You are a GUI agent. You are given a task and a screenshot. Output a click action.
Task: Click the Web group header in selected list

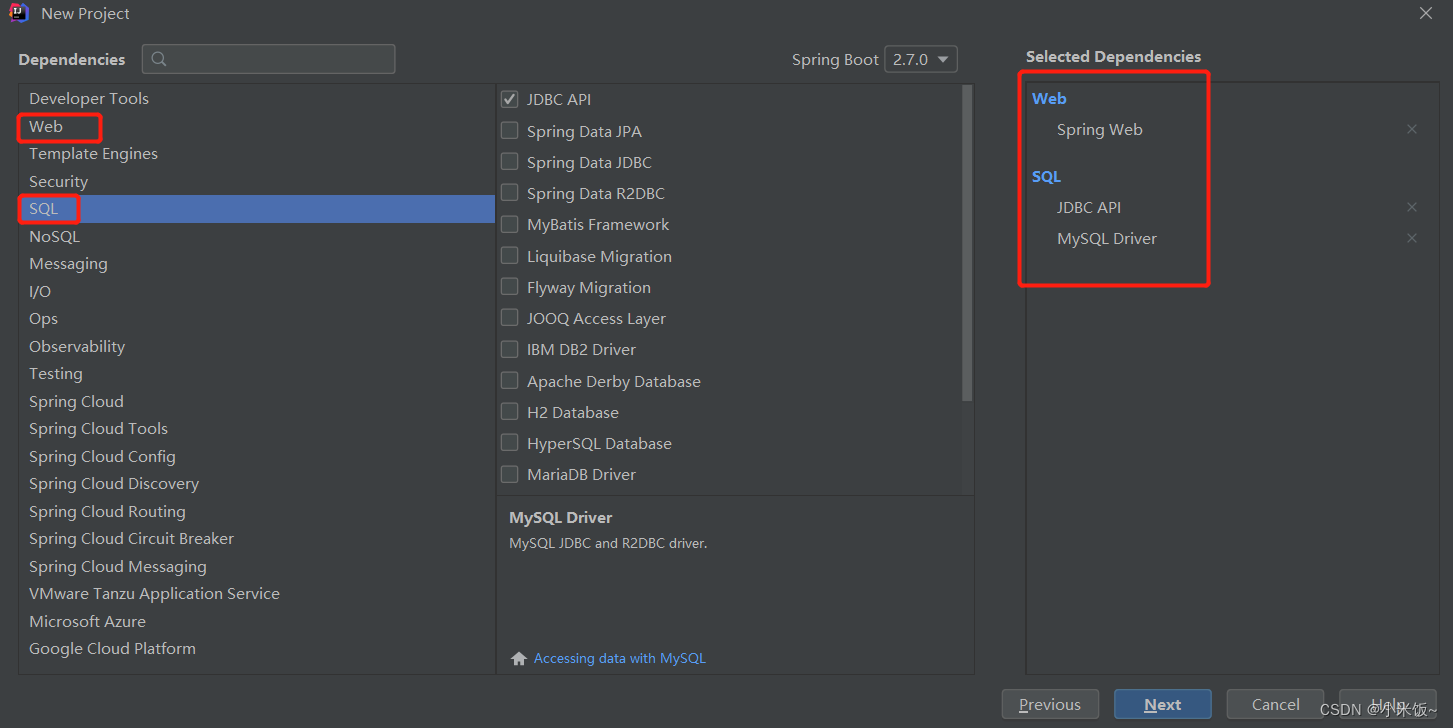click(x=1049, y=98)
